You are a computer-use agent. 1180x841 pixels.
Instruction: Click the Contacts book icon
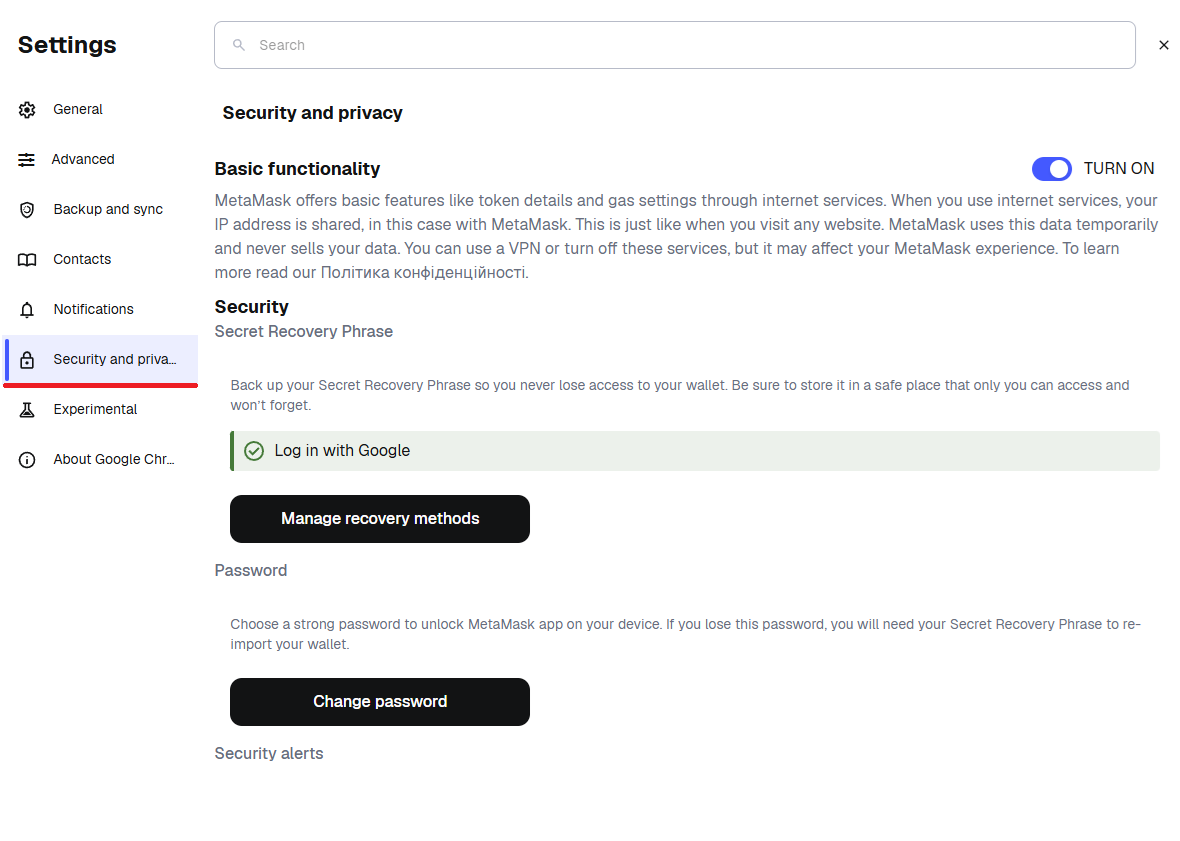[x=27, y=260]
